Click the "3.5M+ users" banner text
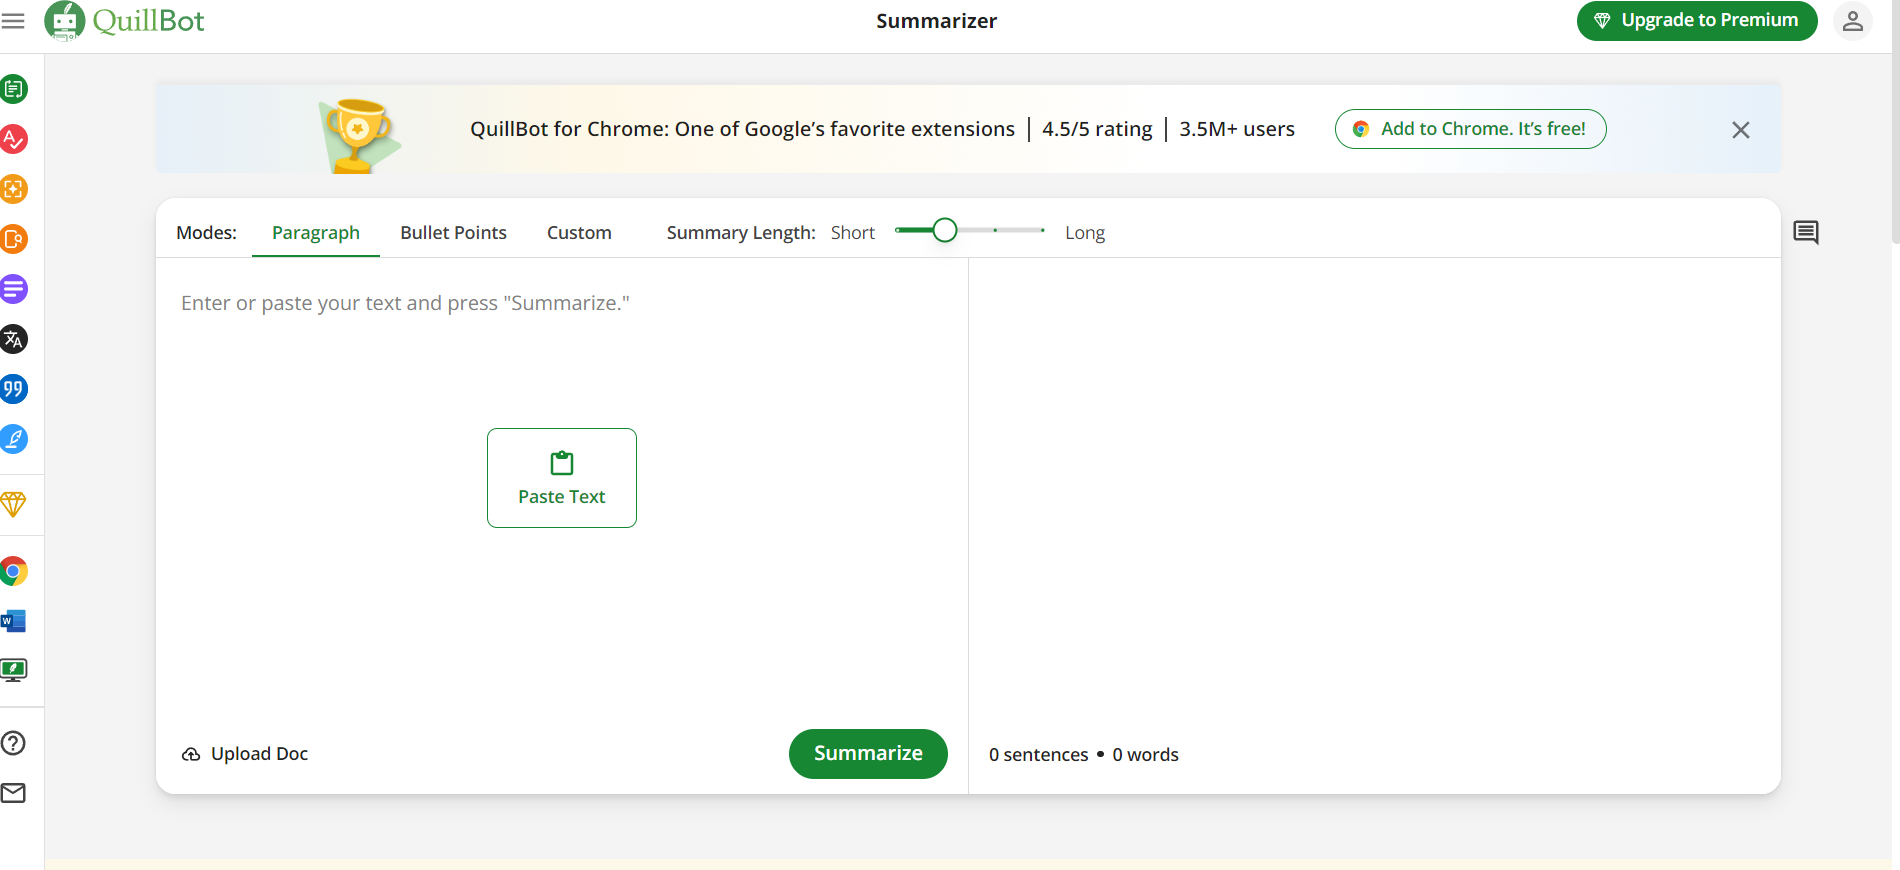This screenshot has width=1900, height=870. [x=1237, y=129]
